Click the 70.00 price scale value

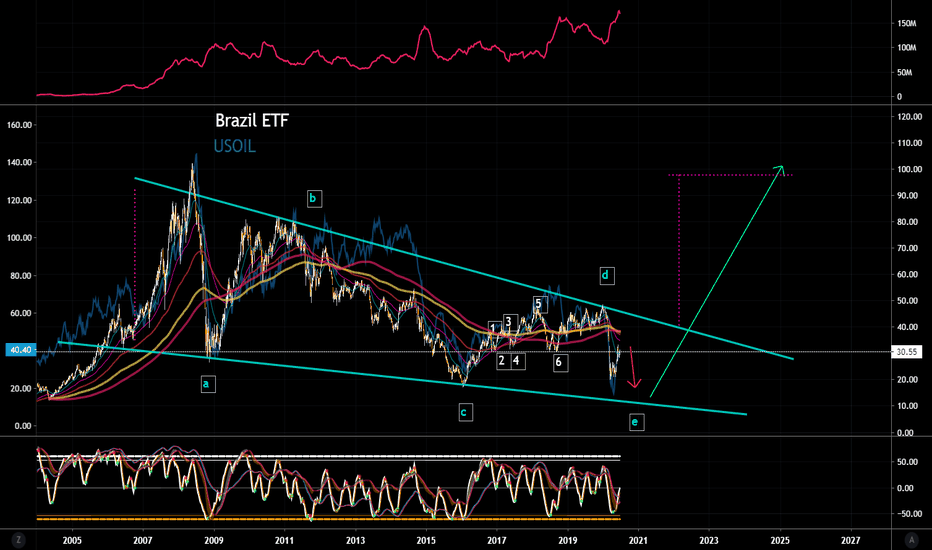911,248
